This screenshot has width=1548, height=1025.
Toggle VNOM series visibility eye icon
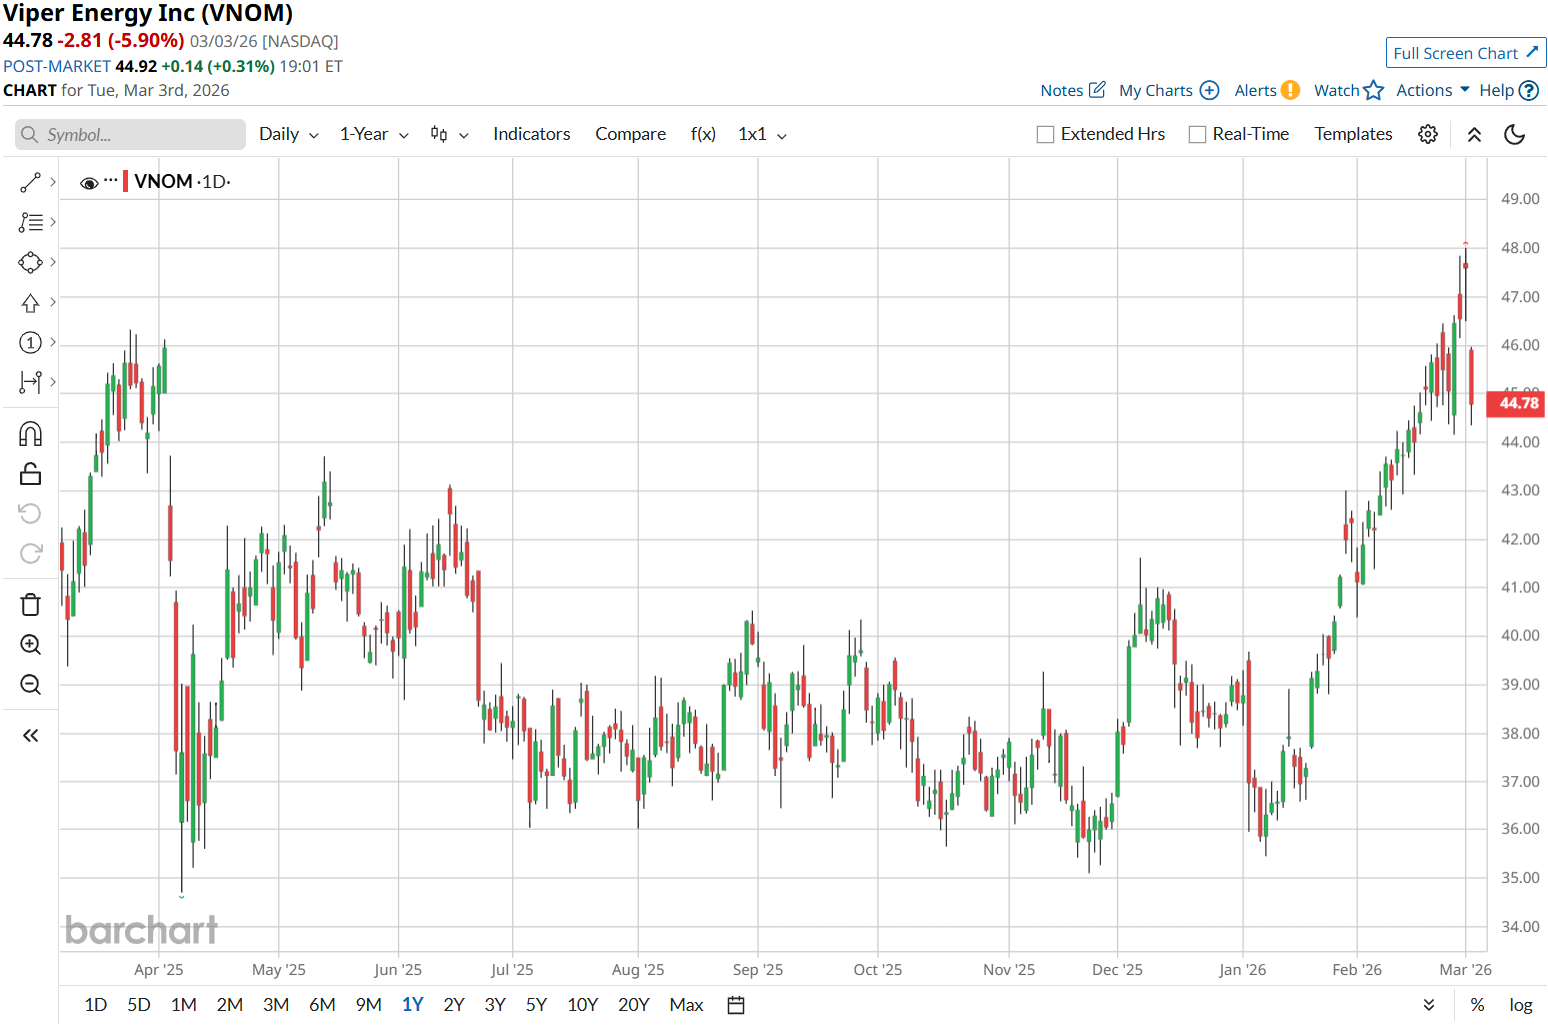89,183
